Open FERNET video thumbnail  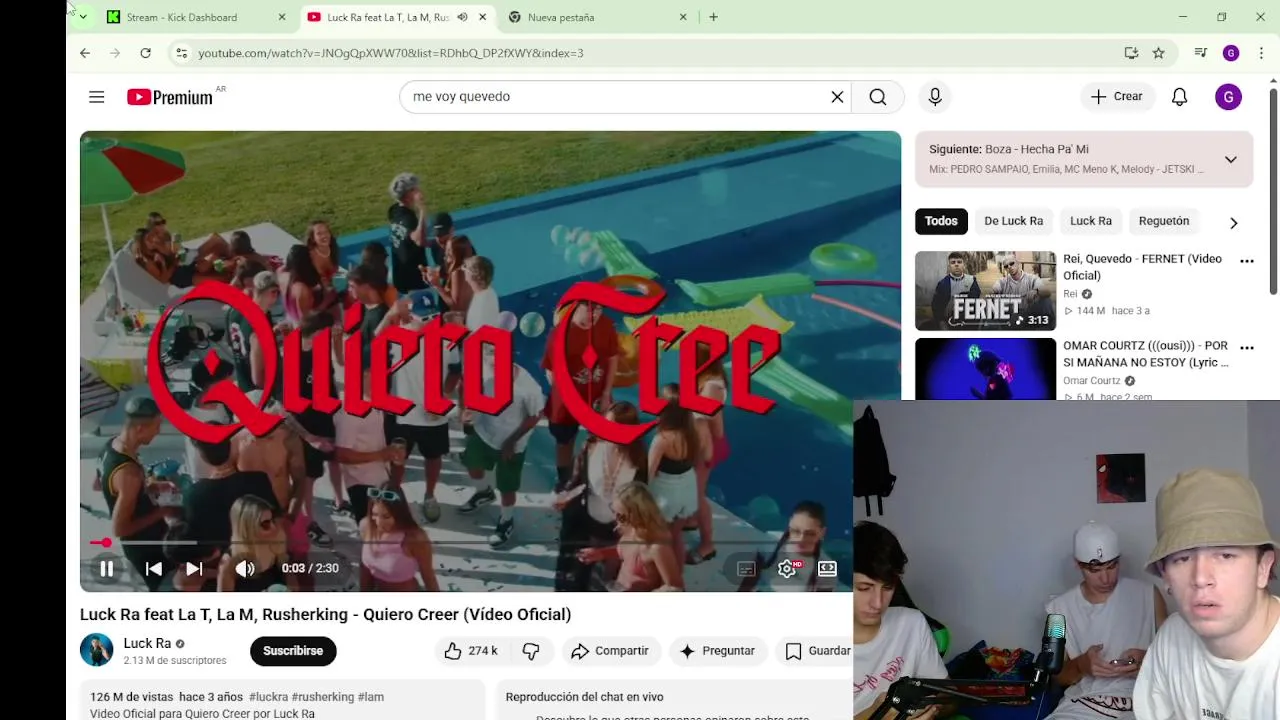click(x=985, y=291)
